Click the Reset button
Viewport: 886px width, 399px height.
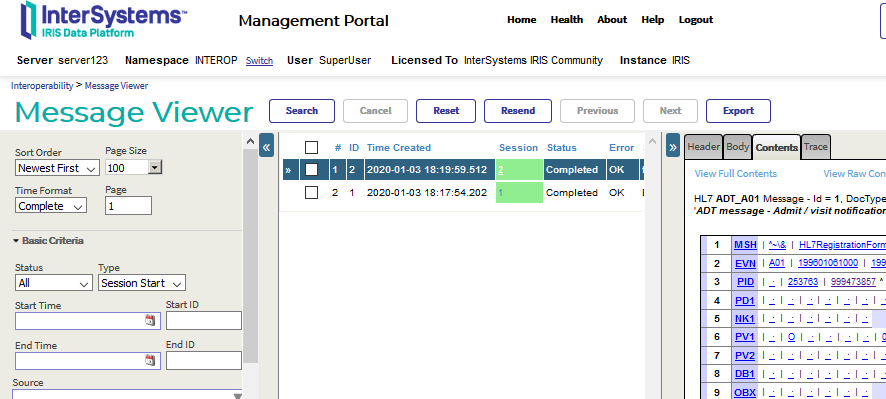446,111
